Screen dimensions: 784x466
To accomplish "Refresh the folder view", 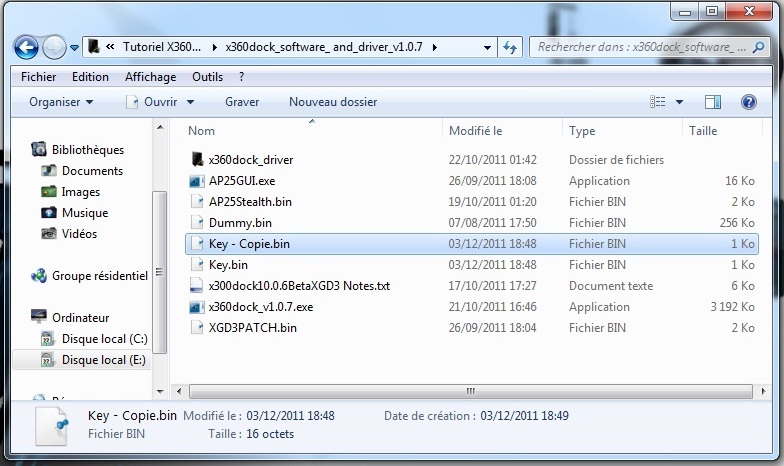I will [x=510, y=48].
